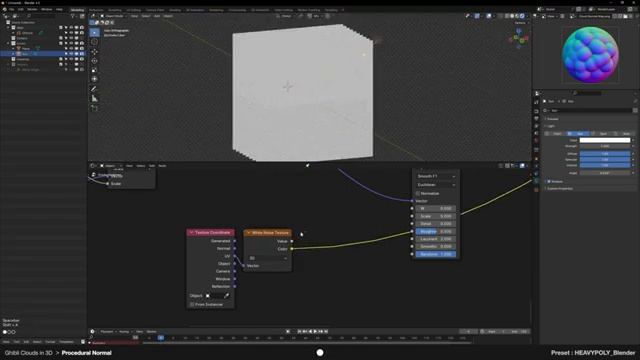Collapse the Texture Coordinate node
Viewport: 640px width, 360px height.
pos(191,233)
